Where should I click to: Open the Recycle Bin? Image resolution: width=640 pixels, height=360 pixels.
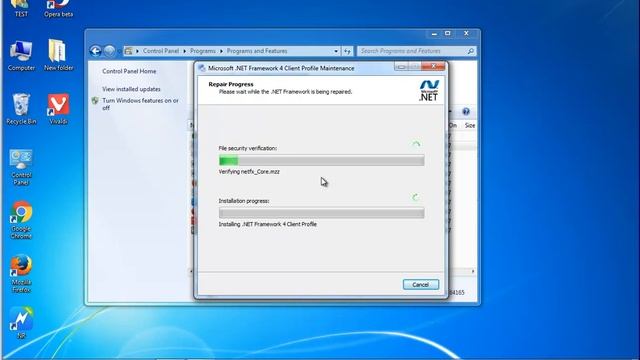21,109
